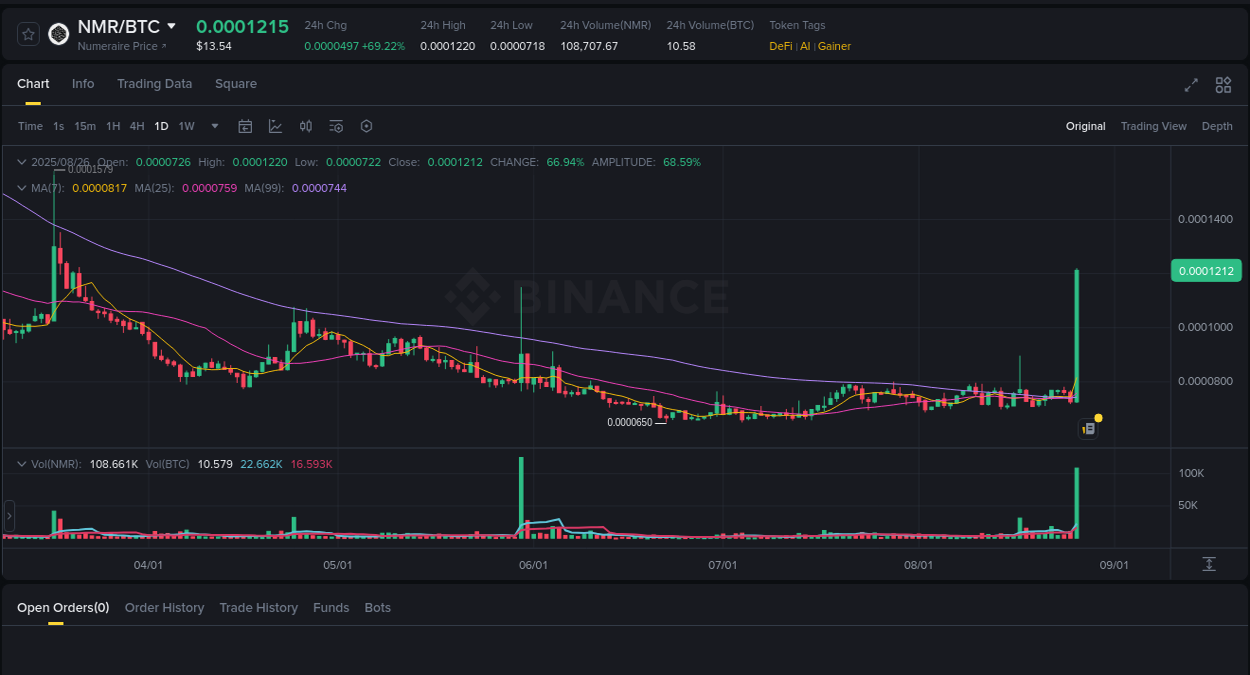1250x675 pixels.
Task: Click the green current price label 0.0001212
Action: [1206, 270]
